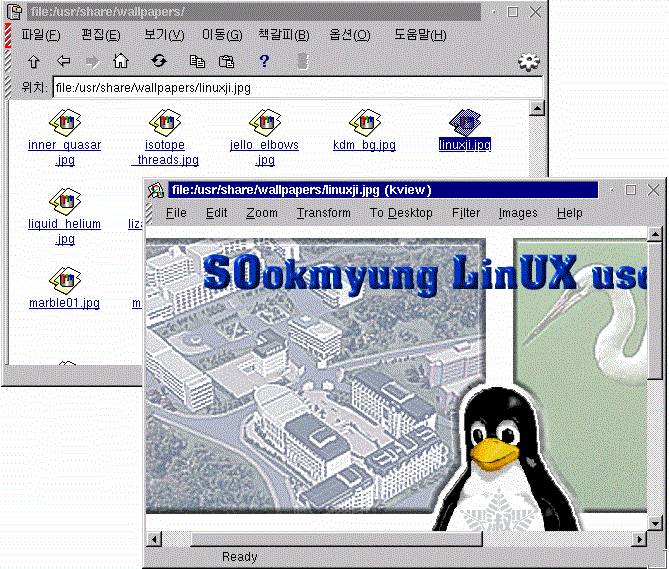669x569 pixels.
Task: Open help with the blue question mark icon
Action: pos(264,61)
